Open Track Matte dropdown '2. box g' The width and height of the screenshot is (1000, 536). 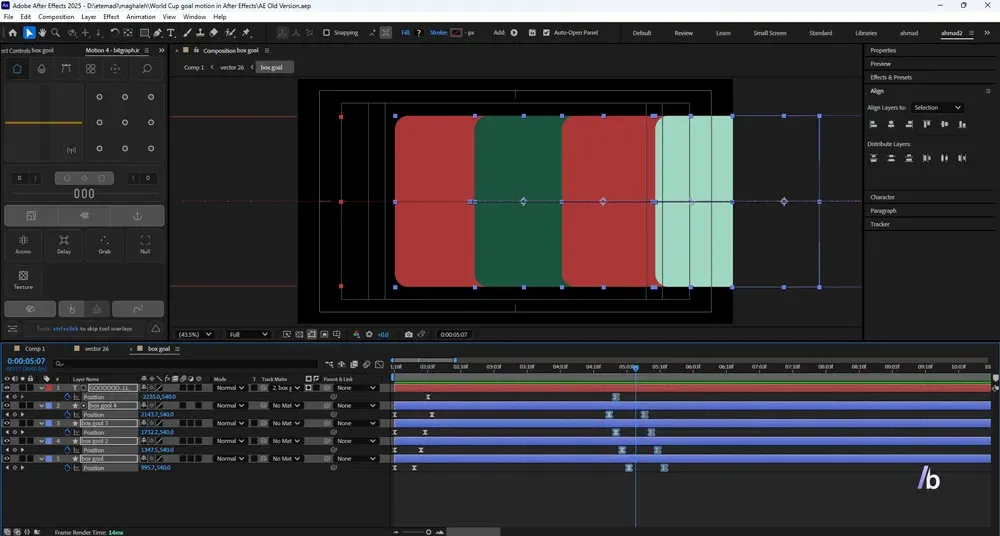[x=286, y=387]
